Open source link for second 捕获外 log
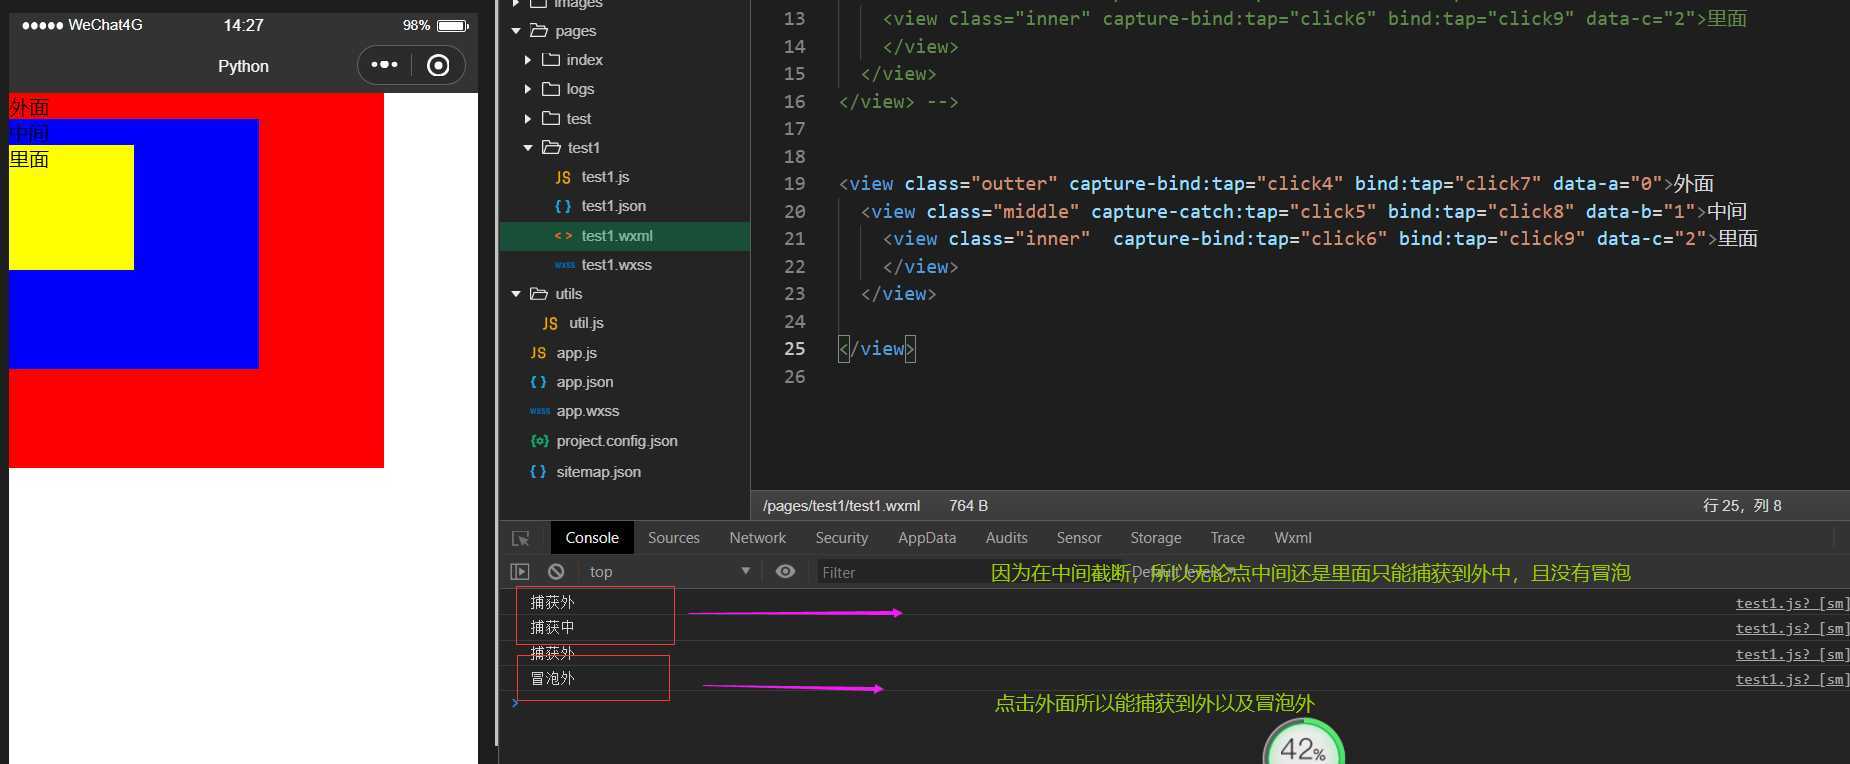 [x=1792, y=654]
